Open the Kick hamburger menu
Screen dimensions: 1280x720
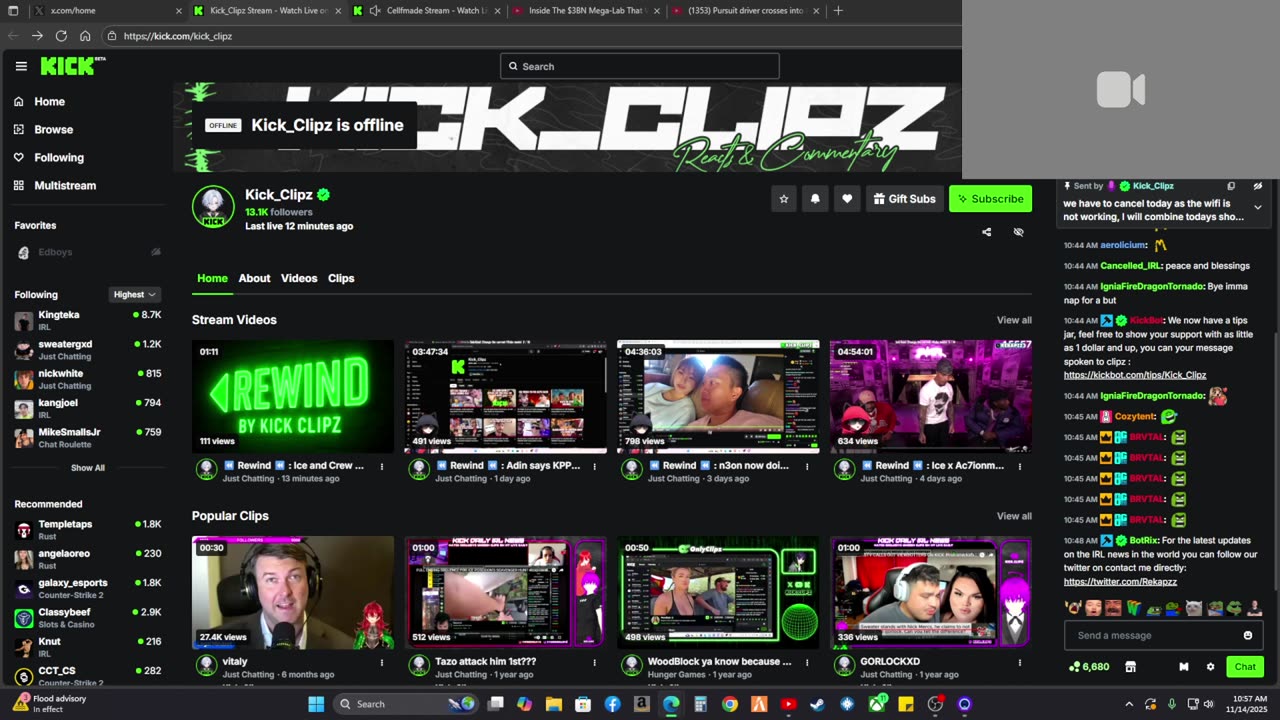(21, 66)
